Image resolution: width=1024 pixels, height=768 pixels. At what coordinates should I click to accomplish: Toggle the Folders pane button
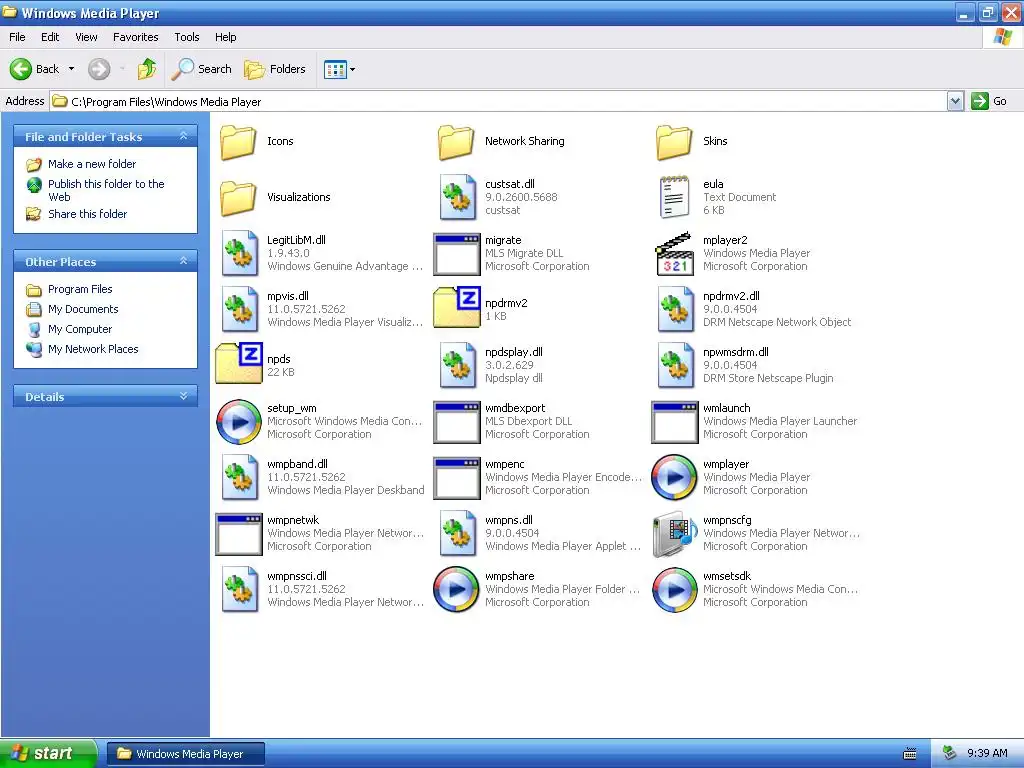coord(275,69)
